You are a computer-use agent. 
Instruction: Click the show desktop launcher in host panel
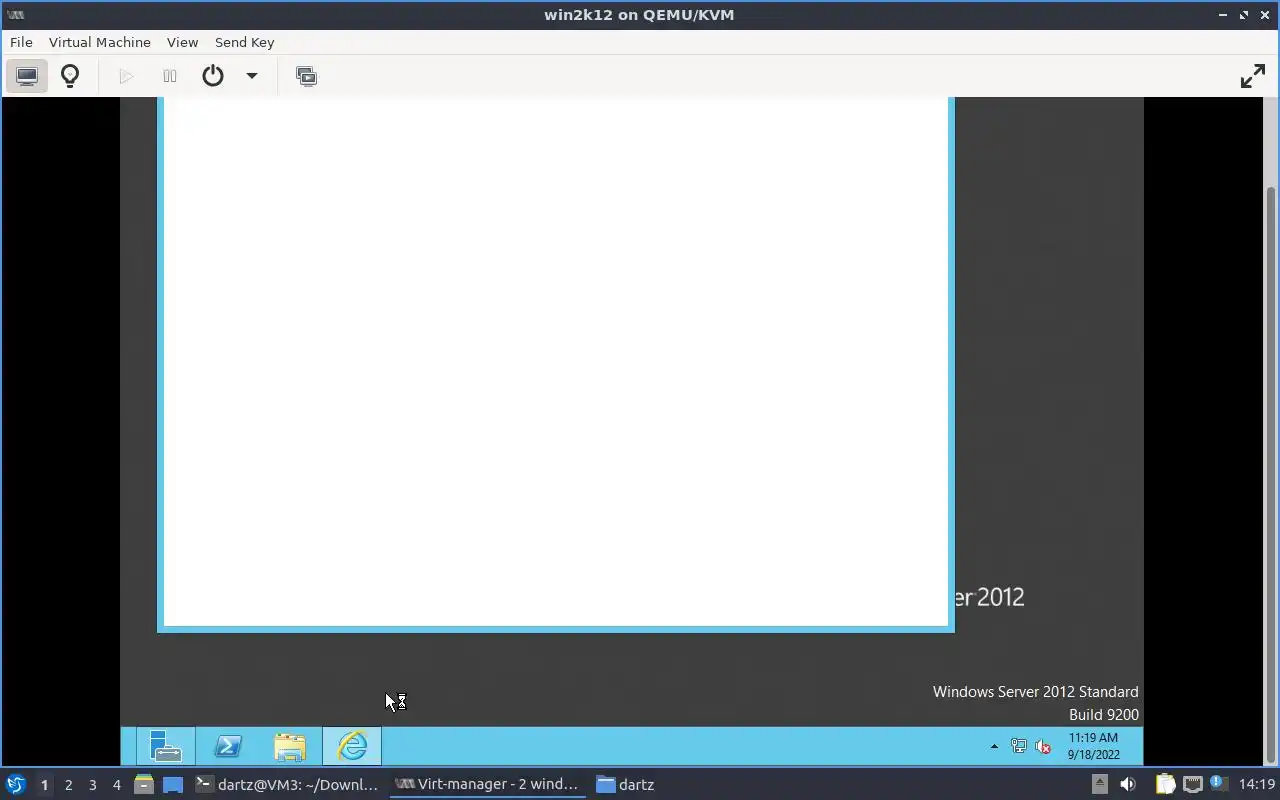coord(173,785)
